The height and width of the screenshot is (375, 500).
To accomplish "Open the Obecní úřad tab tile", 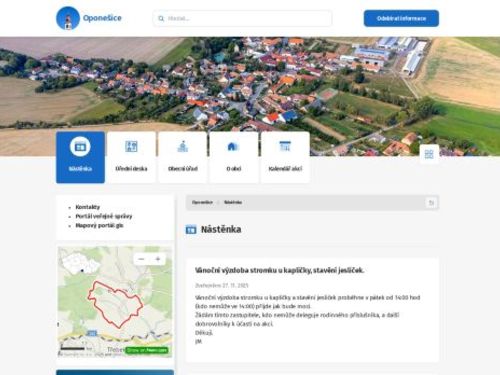I will [x=183, y=157].
